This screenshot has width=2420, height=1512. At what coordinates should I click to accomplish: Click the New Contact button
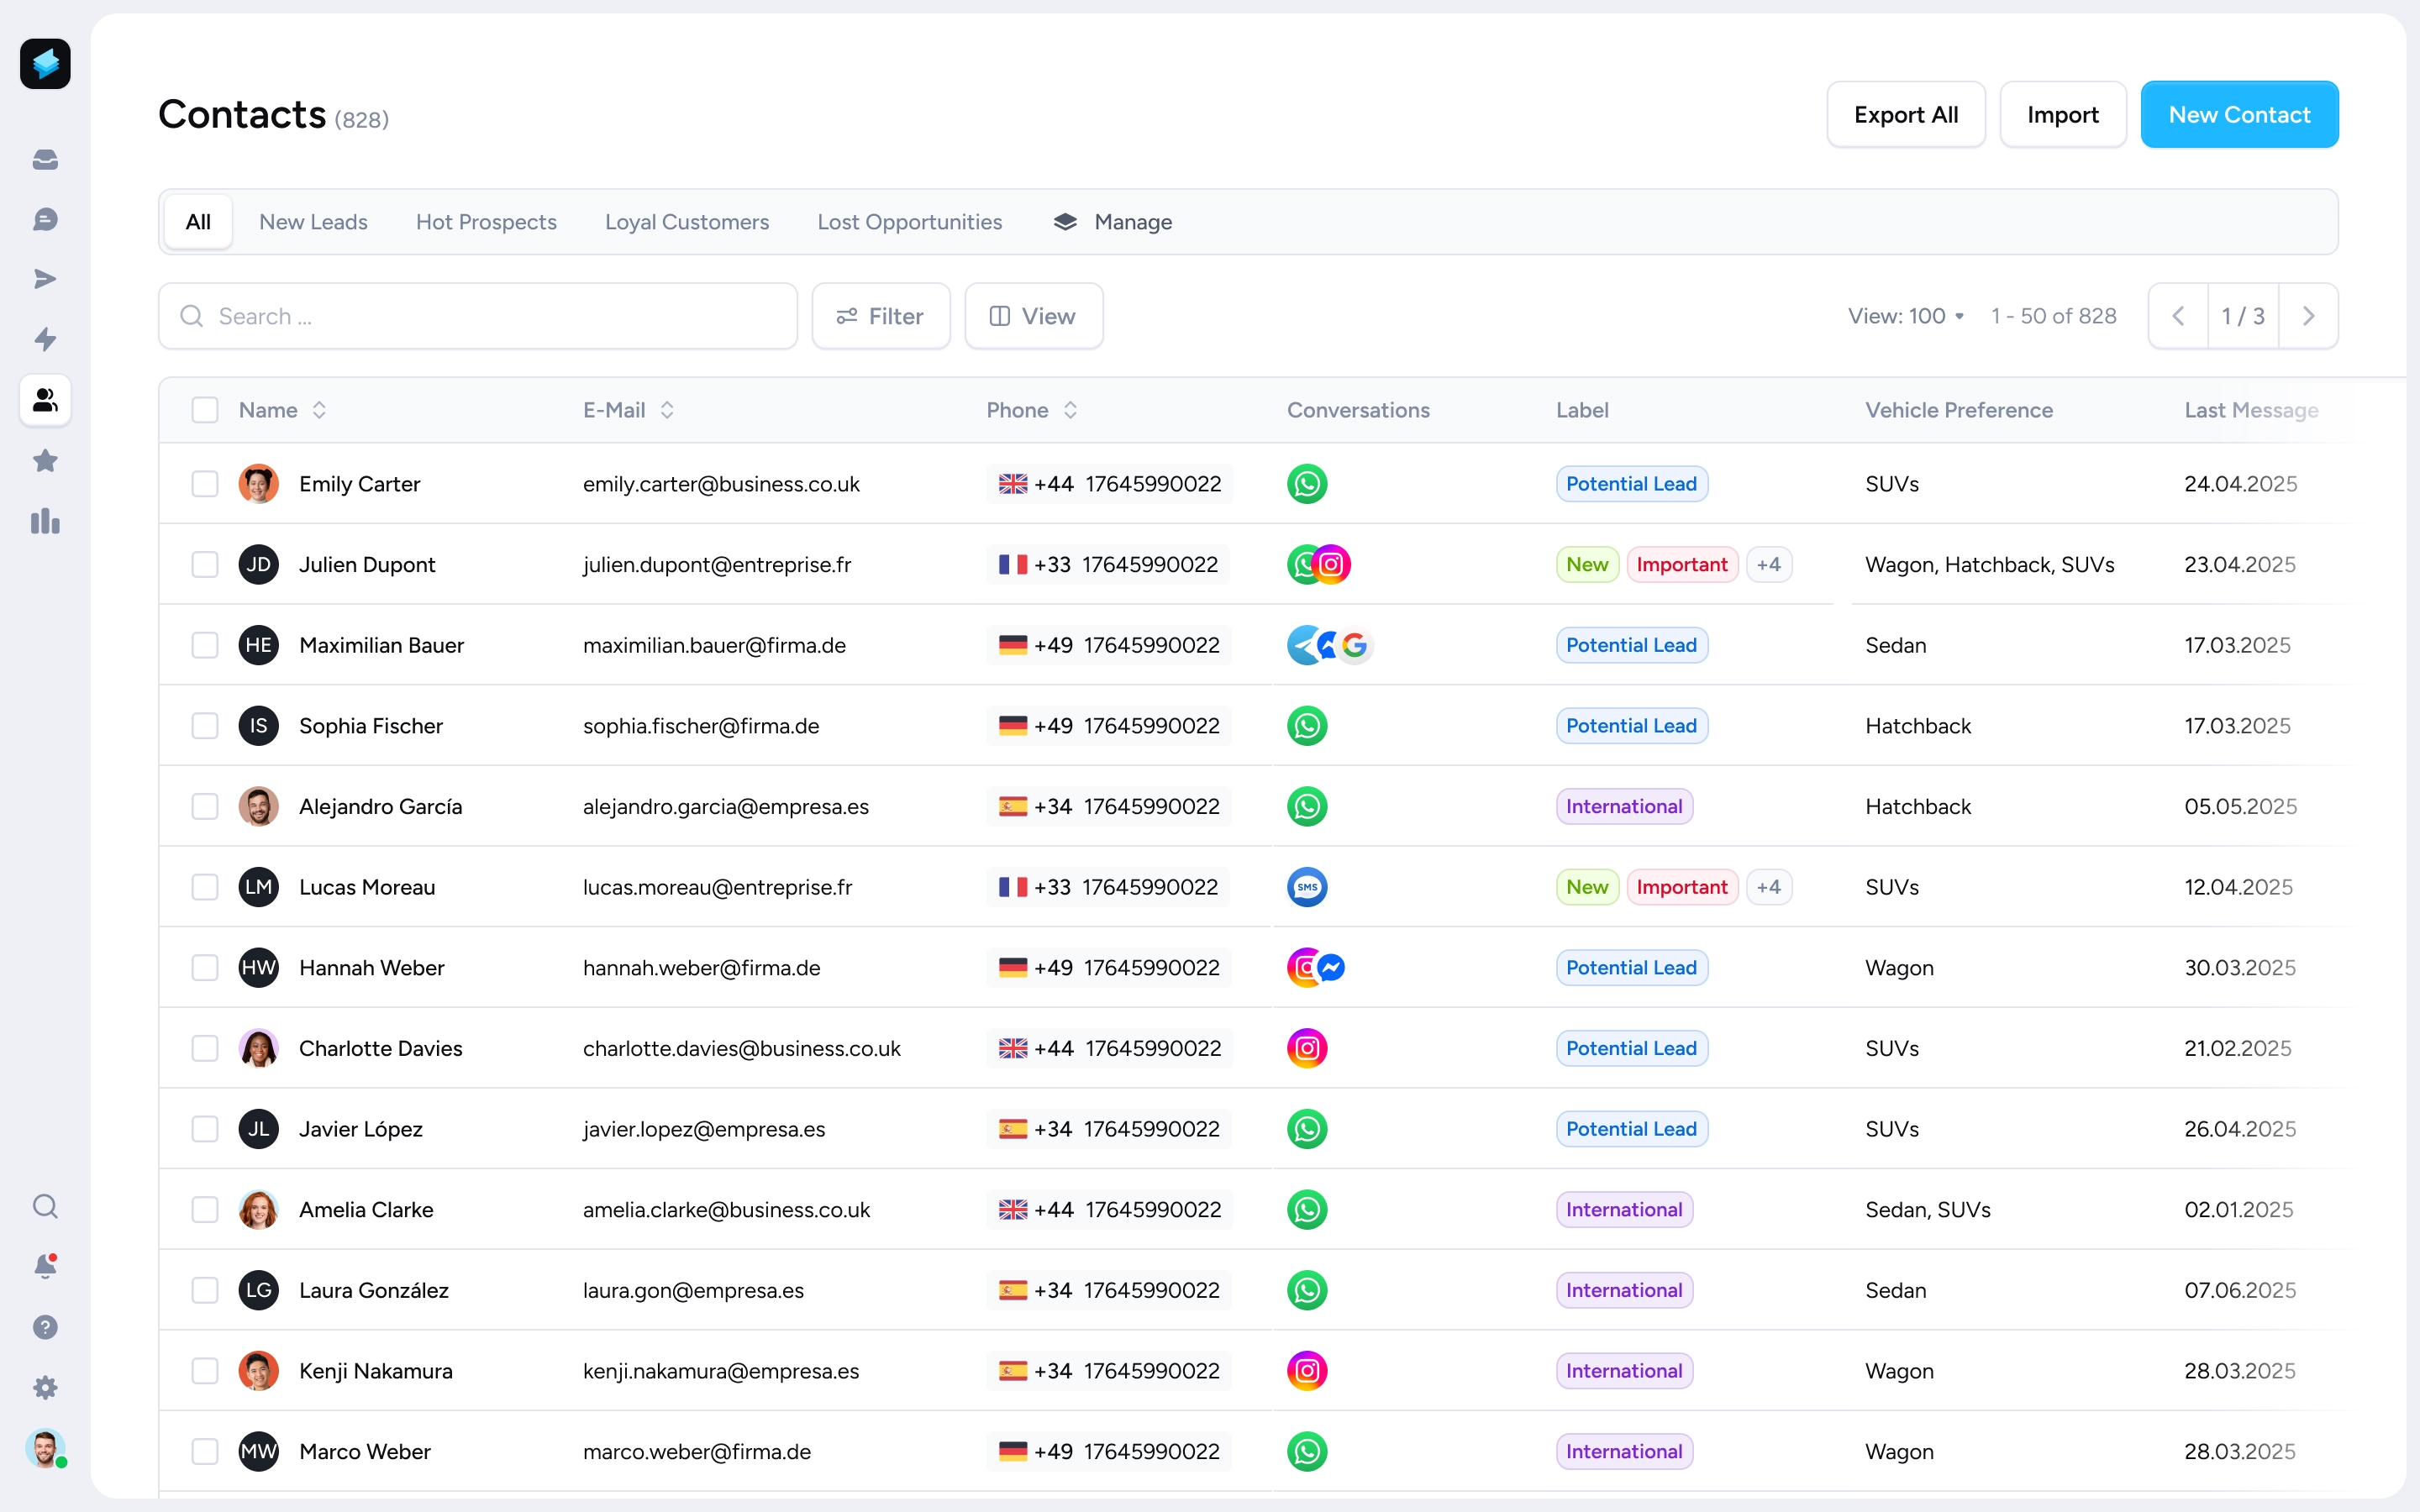coord(2238,115)
